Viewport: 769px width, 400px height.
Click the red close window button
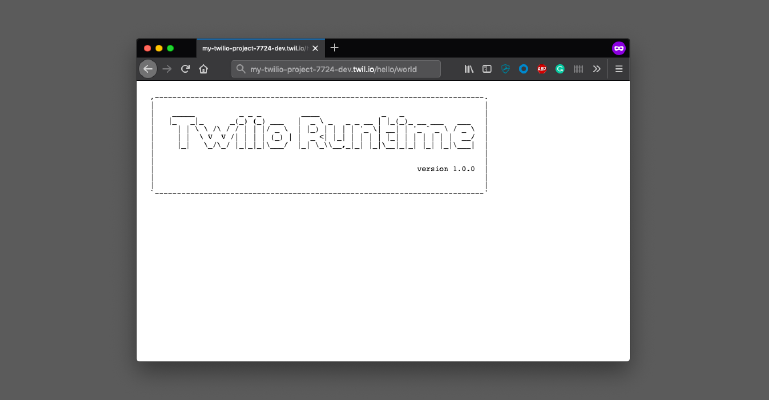point(147,48)
